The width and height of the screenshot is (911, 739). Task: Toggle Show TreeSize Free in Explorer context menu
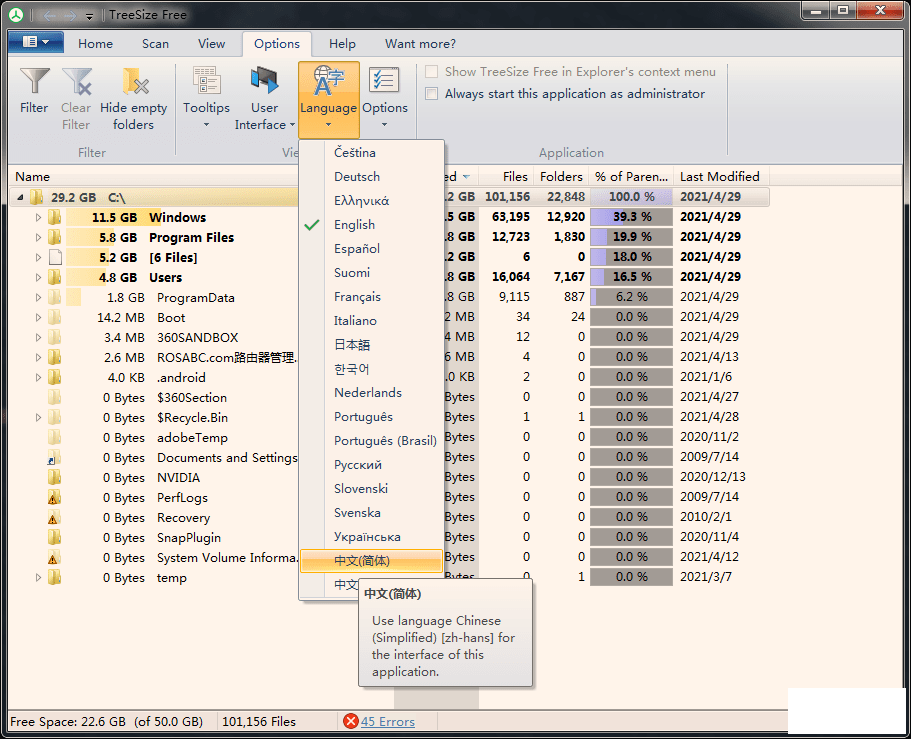click(431, 71)
